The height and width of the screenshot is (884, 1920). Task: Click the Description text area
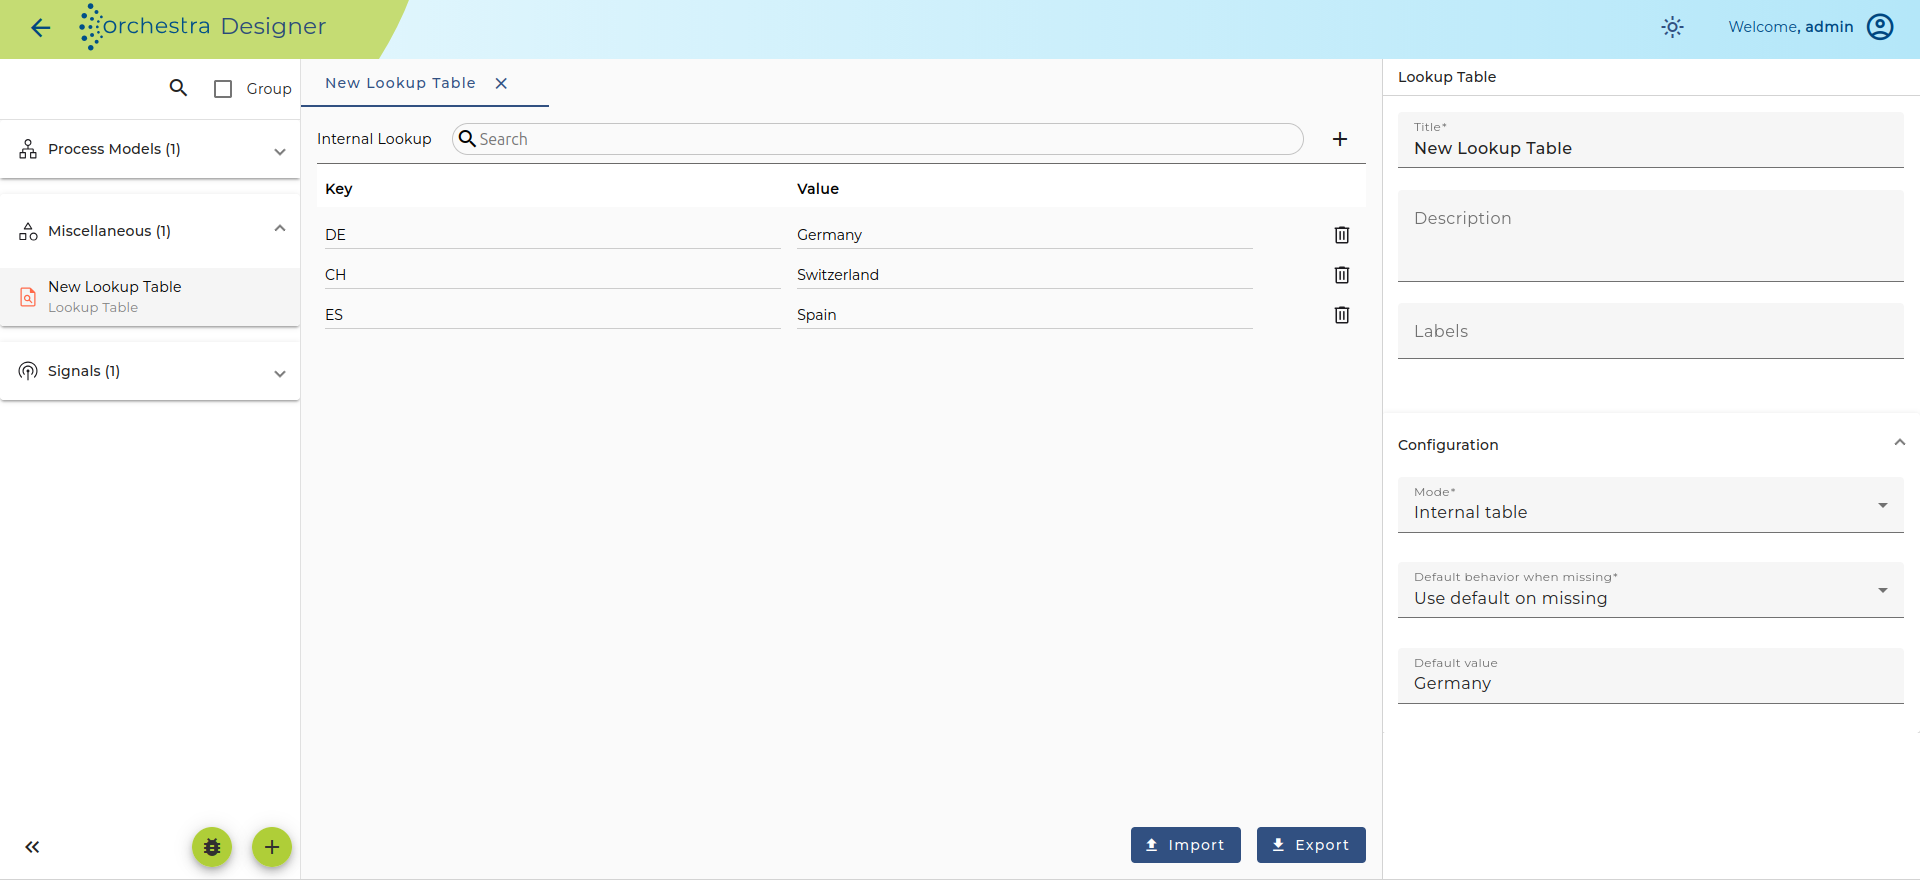[1650, 236]
